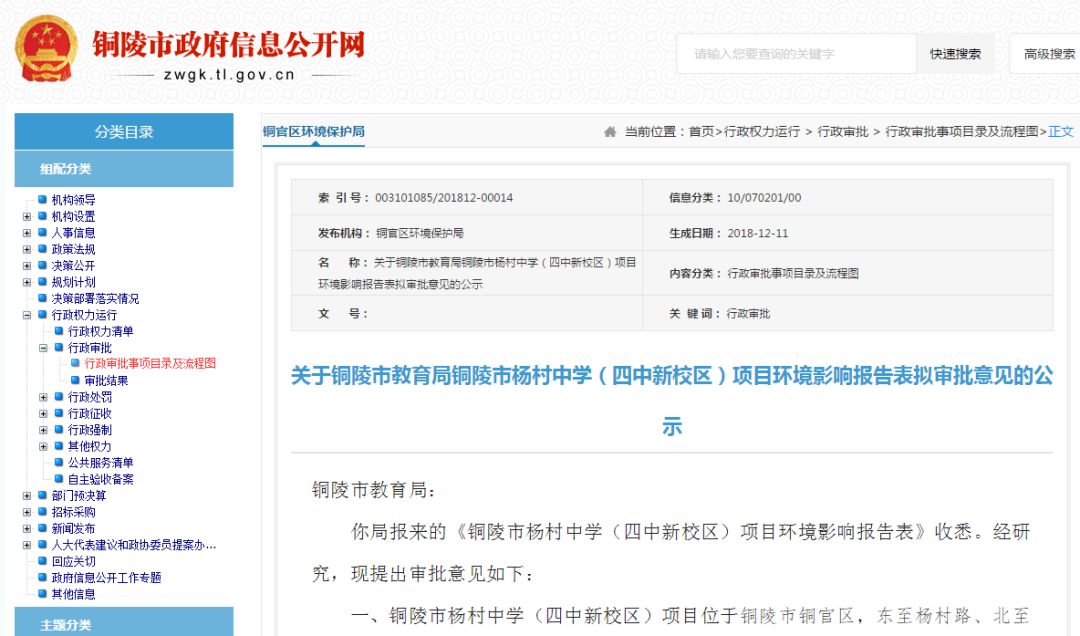Viewport: 1080px width, 636px height.
Task: Click blue bullet icon next to 机构领导
Action: pos(43,200)
